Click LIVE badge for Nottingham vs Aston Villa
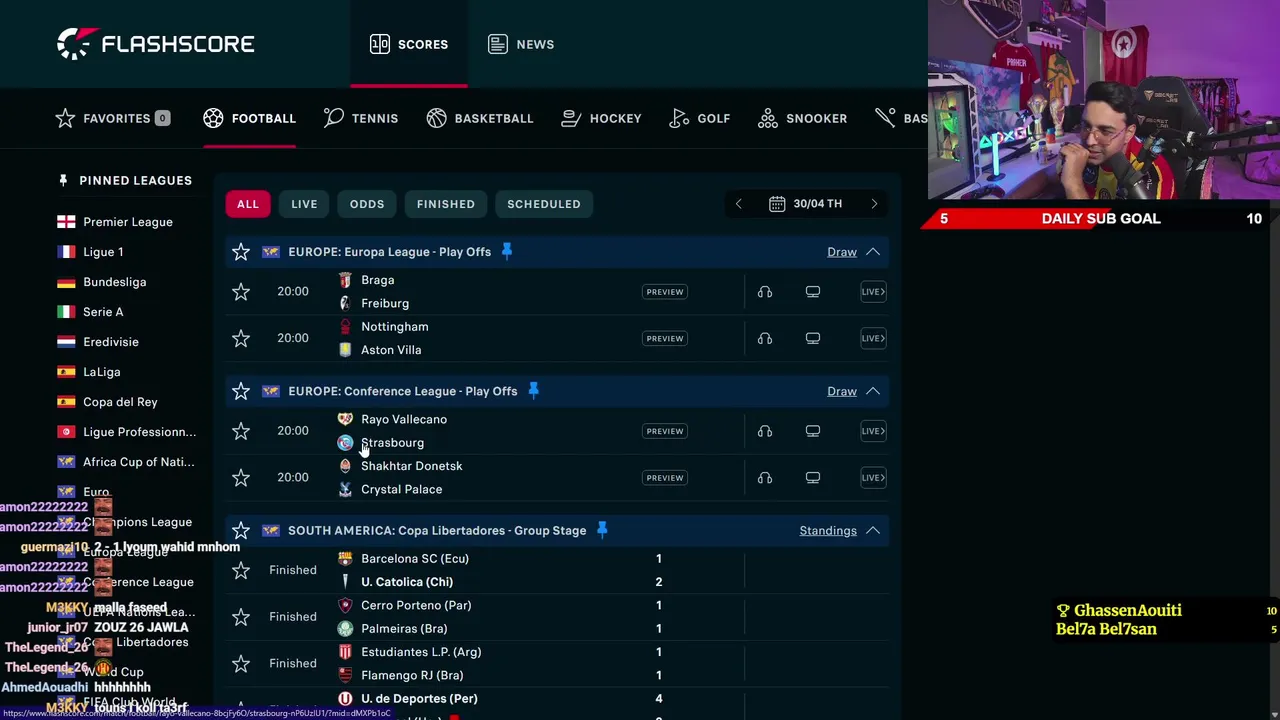The height and width of the screenshot is (720, 1280). 873,338
